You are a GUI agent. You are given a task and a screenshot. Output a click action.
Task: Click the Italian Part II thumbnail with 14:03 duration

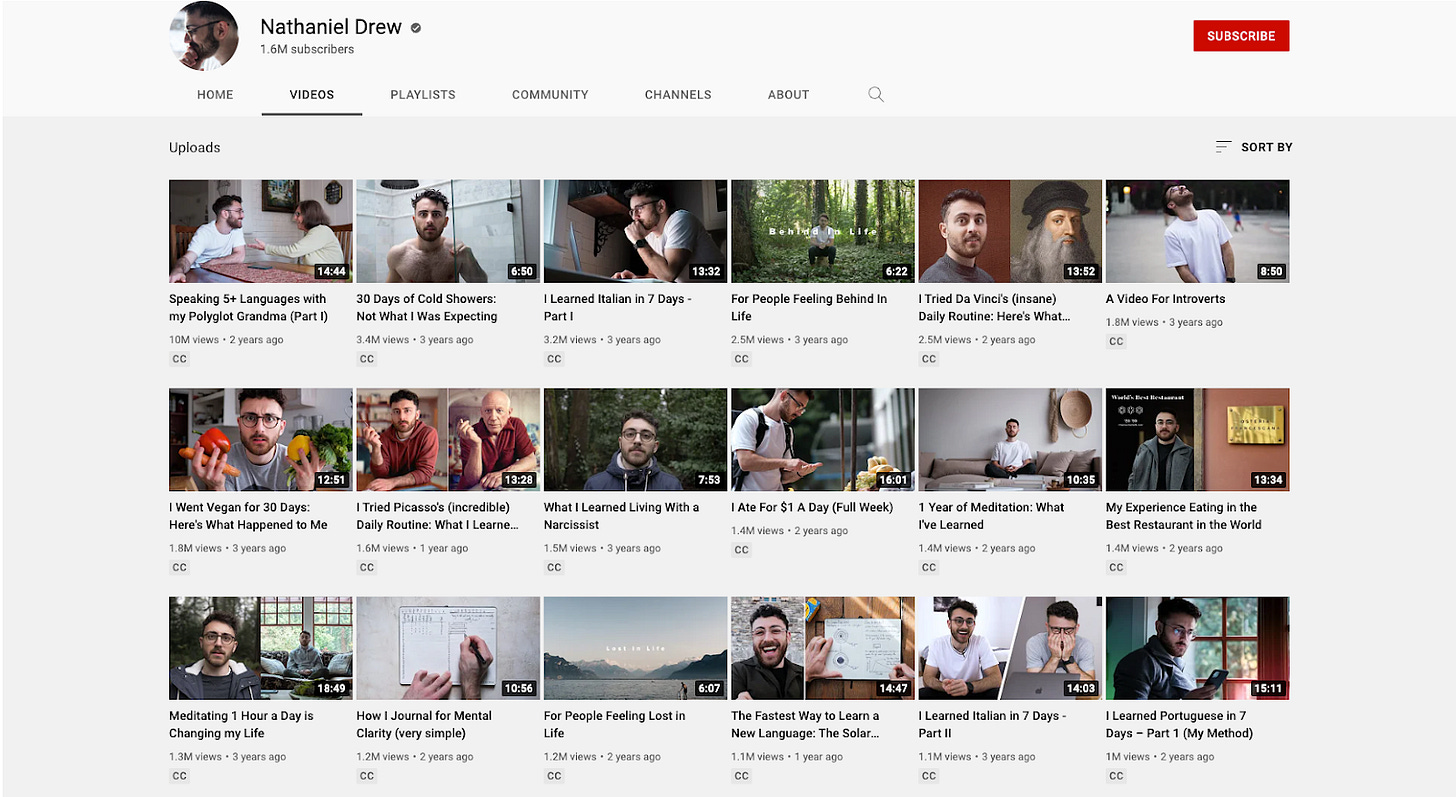pos(1010,648)
